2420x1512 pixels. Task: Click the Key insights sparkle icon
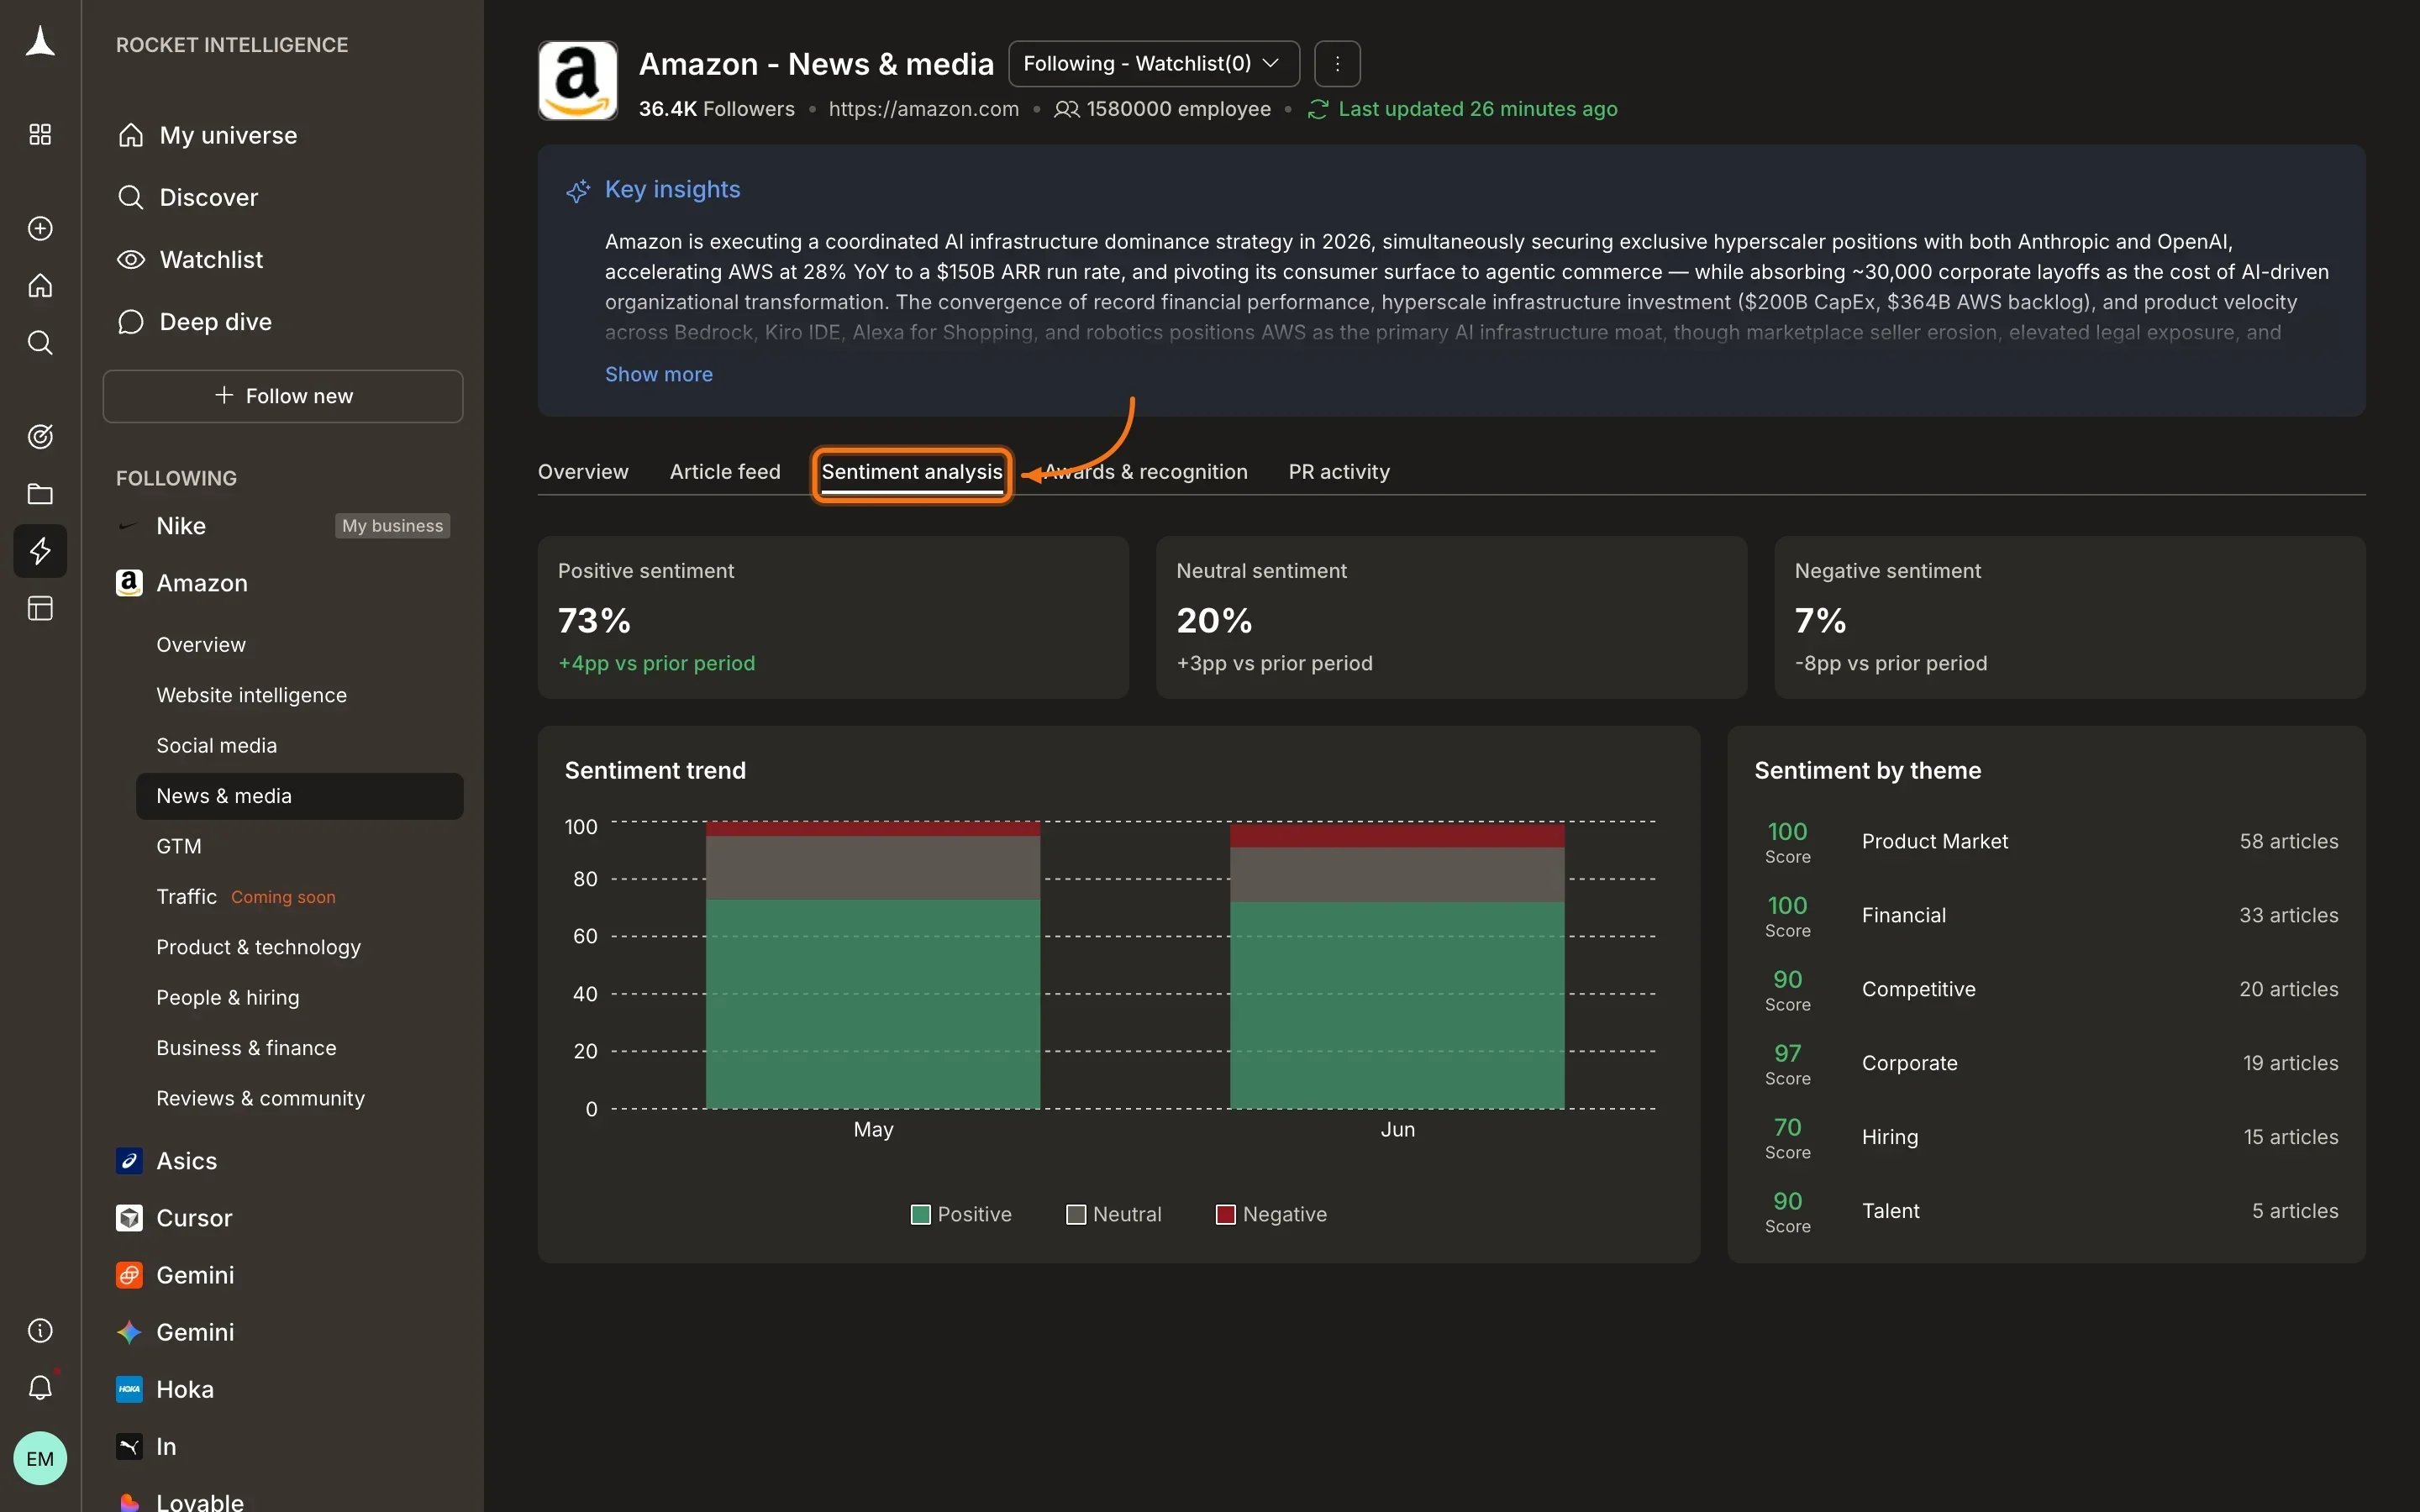(x=578, y=190)
